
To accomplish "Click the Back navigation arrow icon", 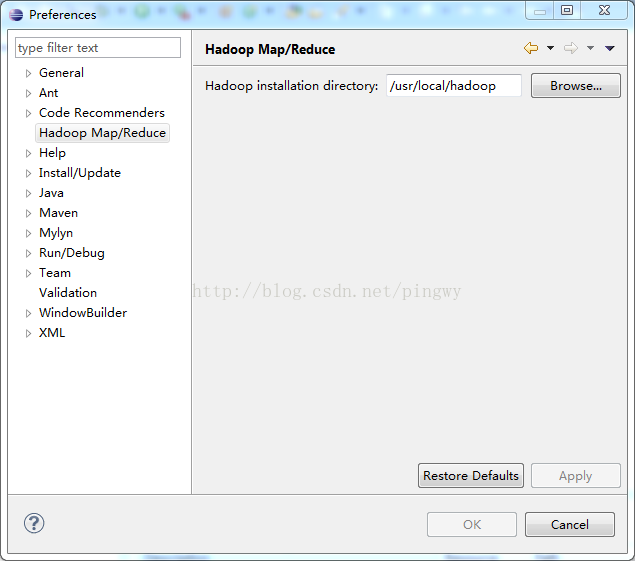I will (x=531, y=48).
